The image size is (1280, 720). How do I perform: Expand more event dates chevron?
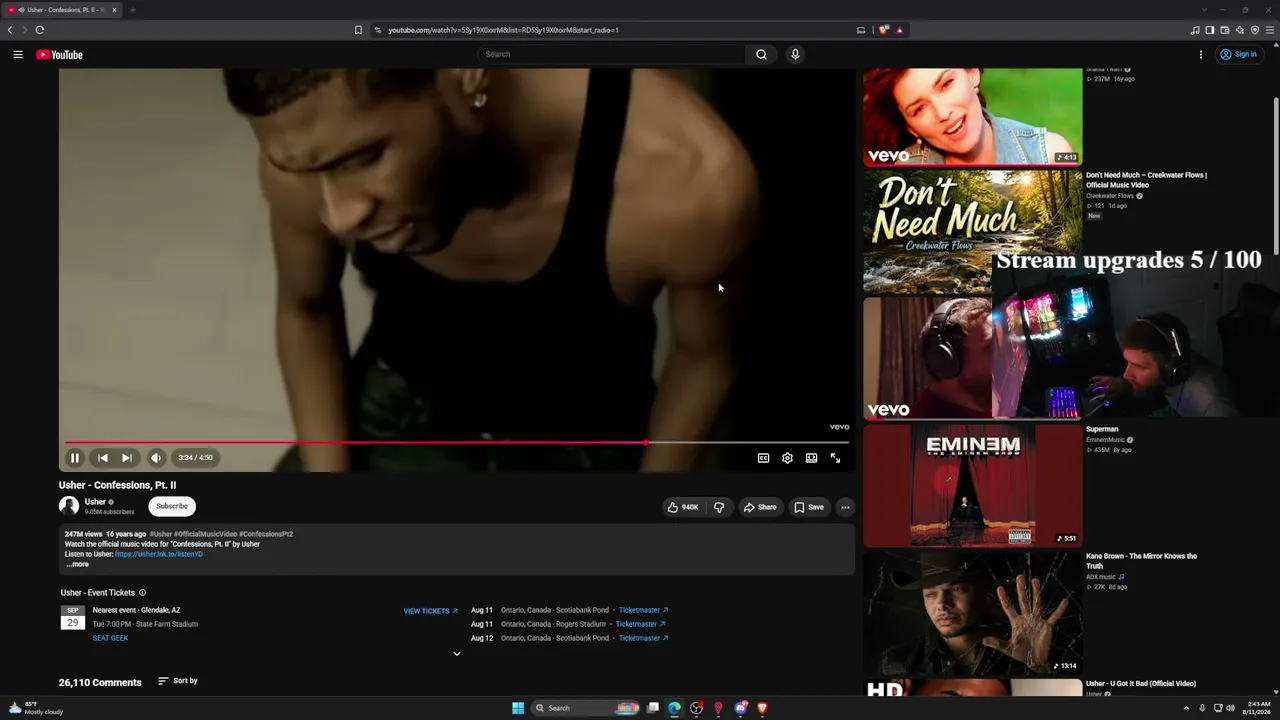point(457,654)
